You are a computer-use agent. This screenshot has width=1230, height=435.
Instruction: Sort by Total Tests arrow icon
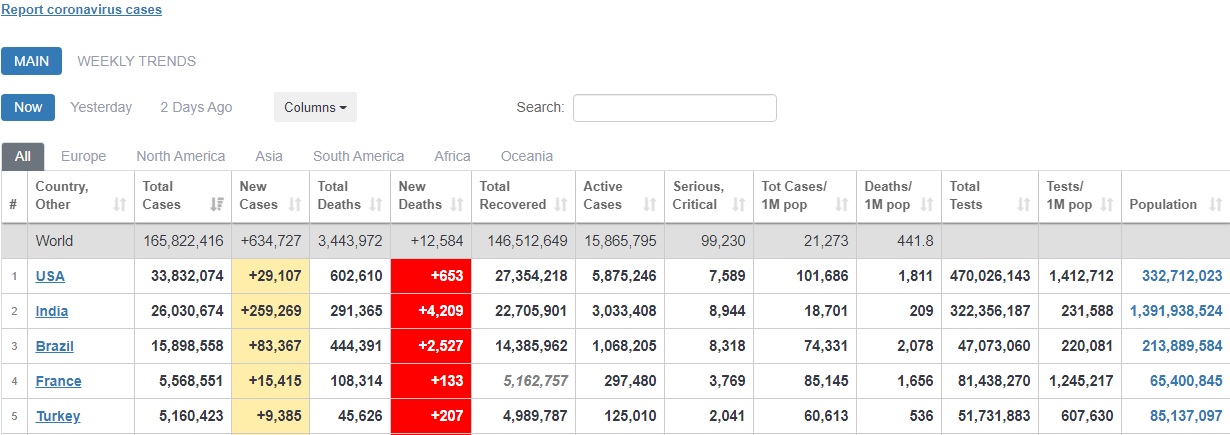(x=1024, y=205)
